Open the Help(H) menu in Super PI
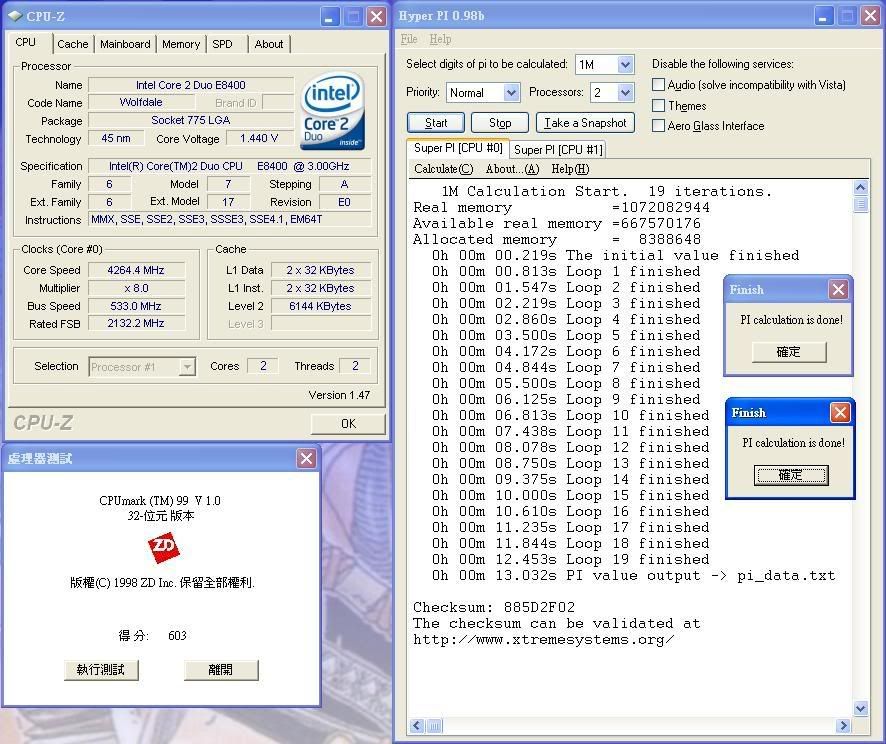Image resolution: width=886 pixels, height=744 pixels. tap(570, 169)
